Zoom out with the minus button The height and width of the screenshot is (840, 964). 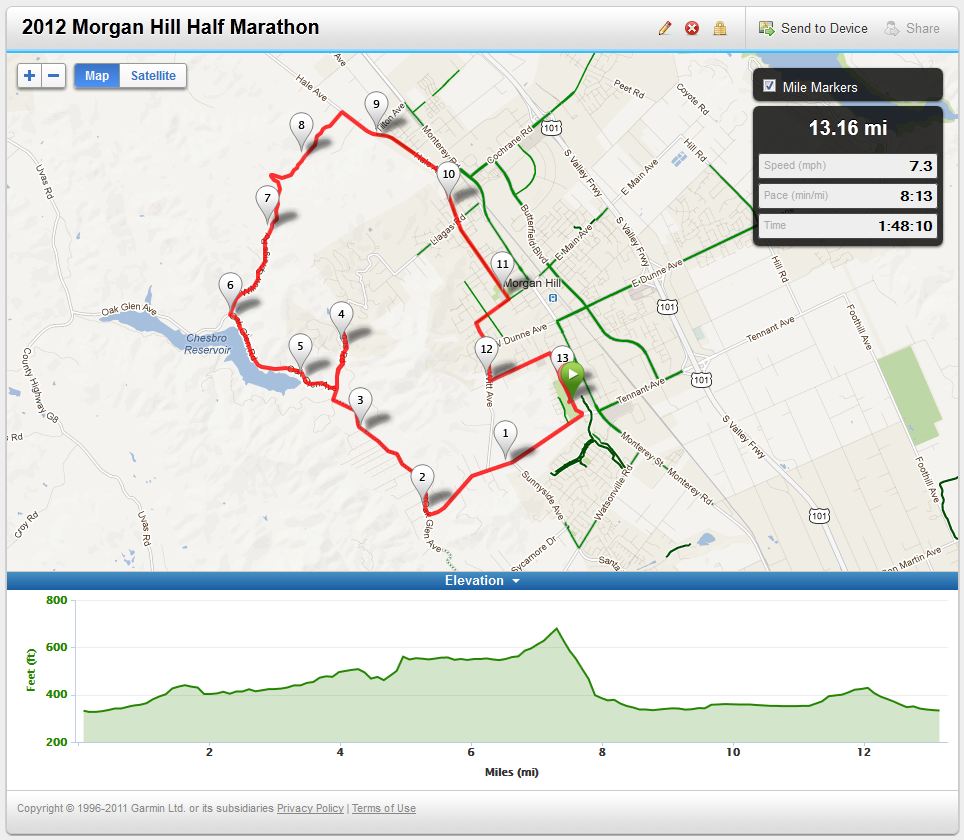(54, 76)
